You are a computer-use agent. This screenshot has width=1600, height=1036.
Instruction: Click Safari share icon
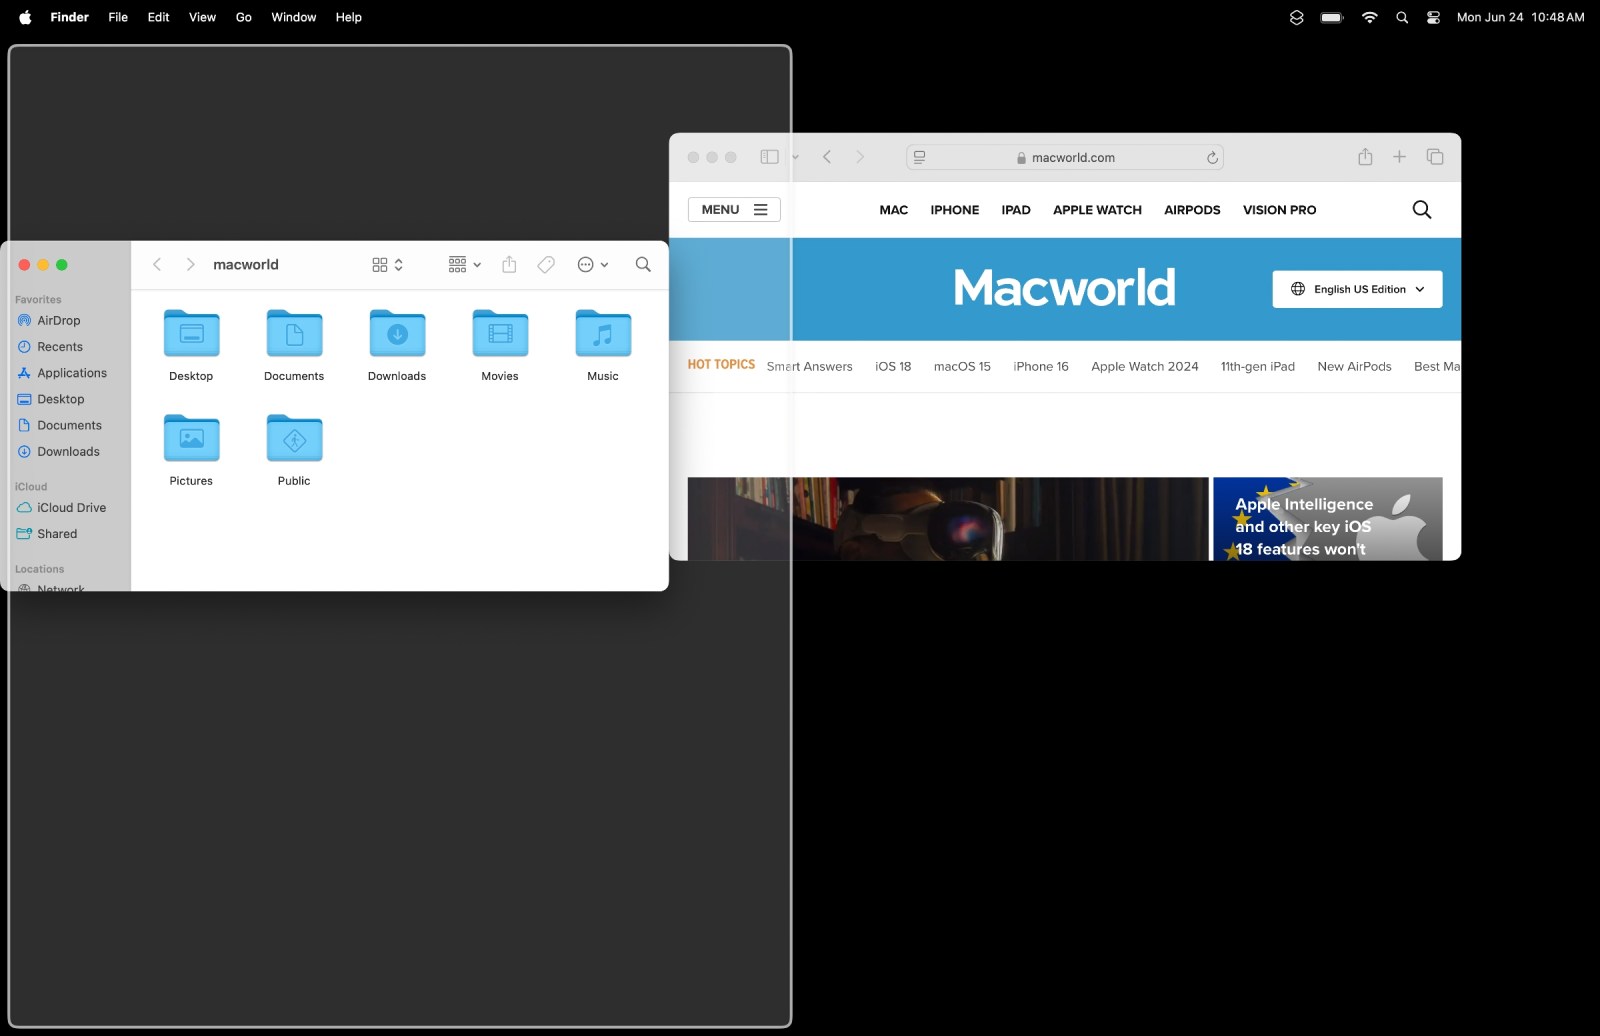point(1365,156)
